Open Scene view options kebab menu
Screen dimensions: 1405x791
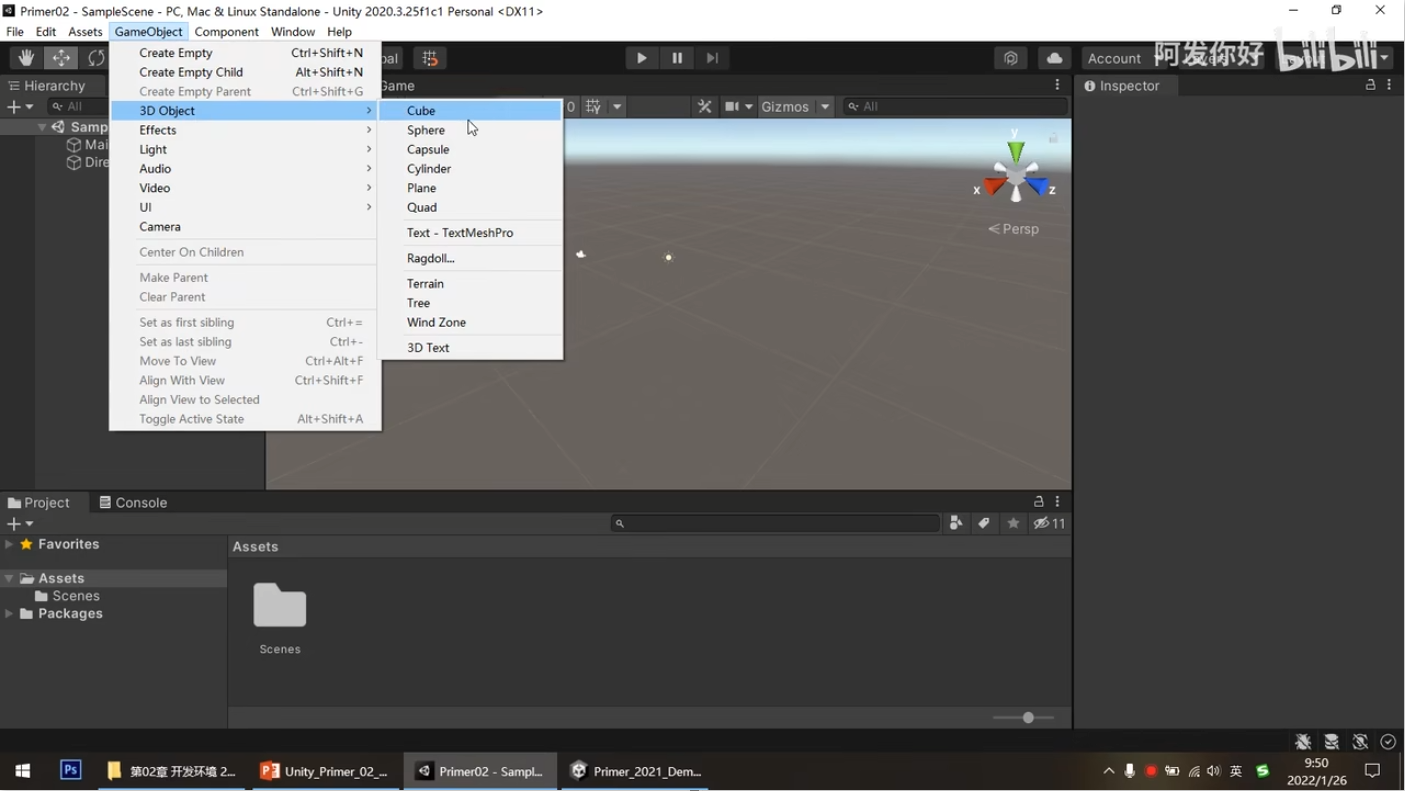1057,85
